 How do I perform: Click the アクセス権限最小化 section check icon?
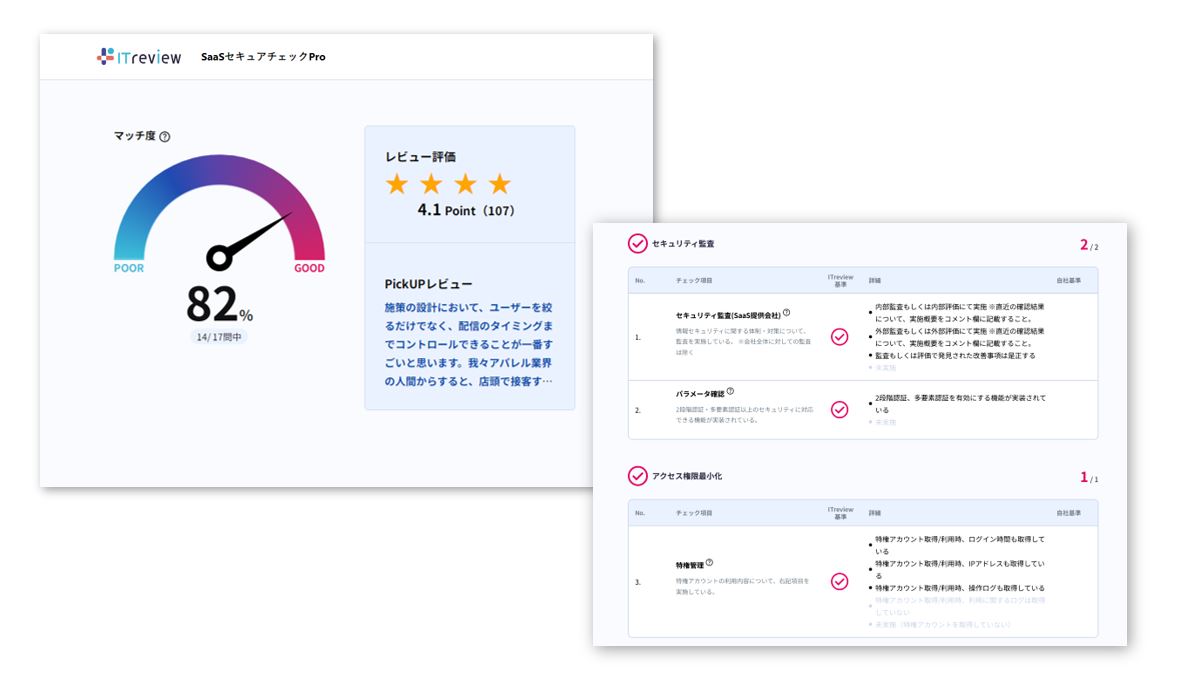pos(637,476)
